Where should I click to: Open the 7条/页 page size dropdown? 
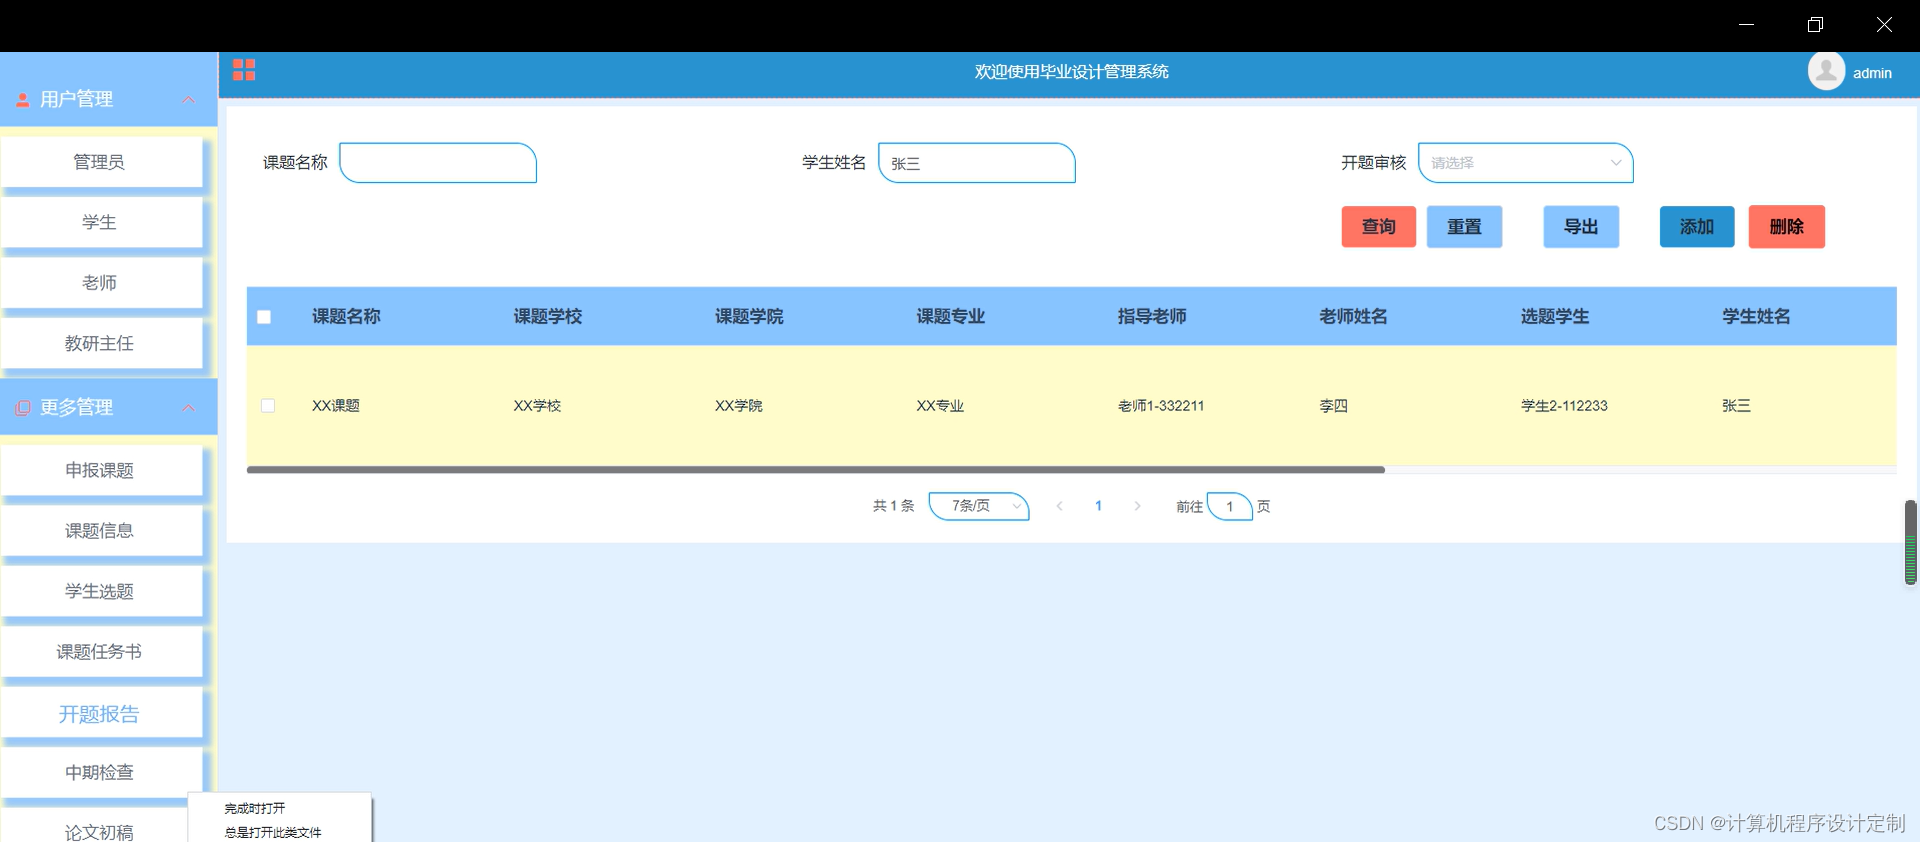point(978,506)
